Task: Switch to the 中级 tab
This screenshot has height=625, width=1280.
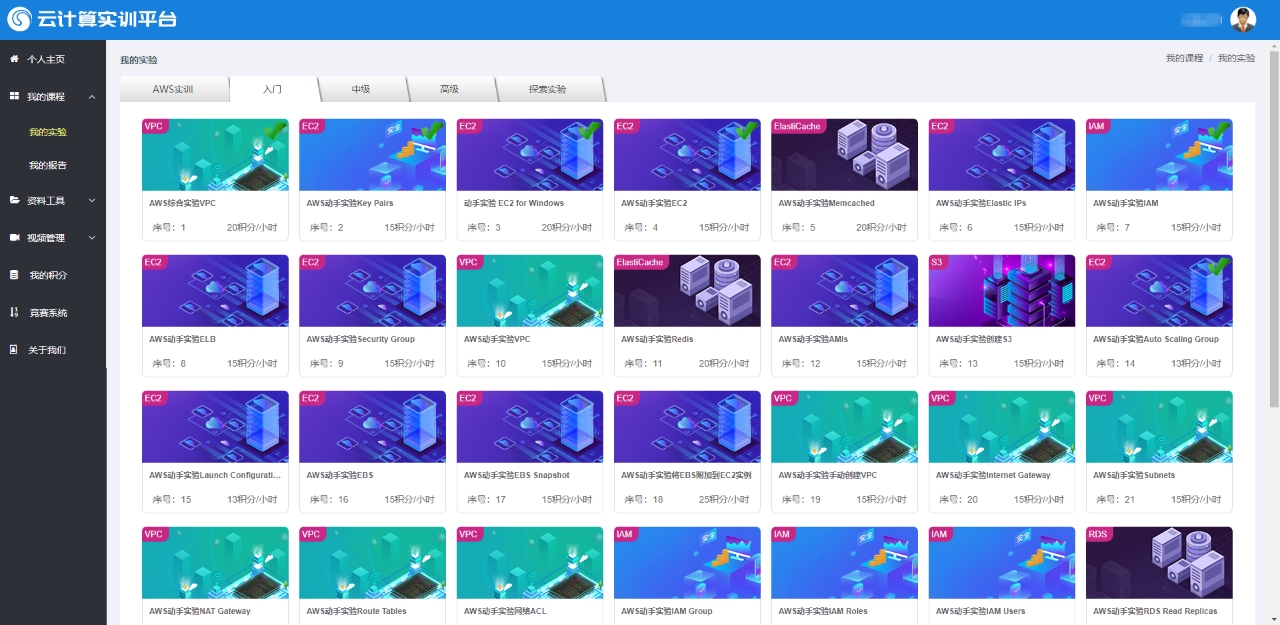Action: (x=361, y=89)
